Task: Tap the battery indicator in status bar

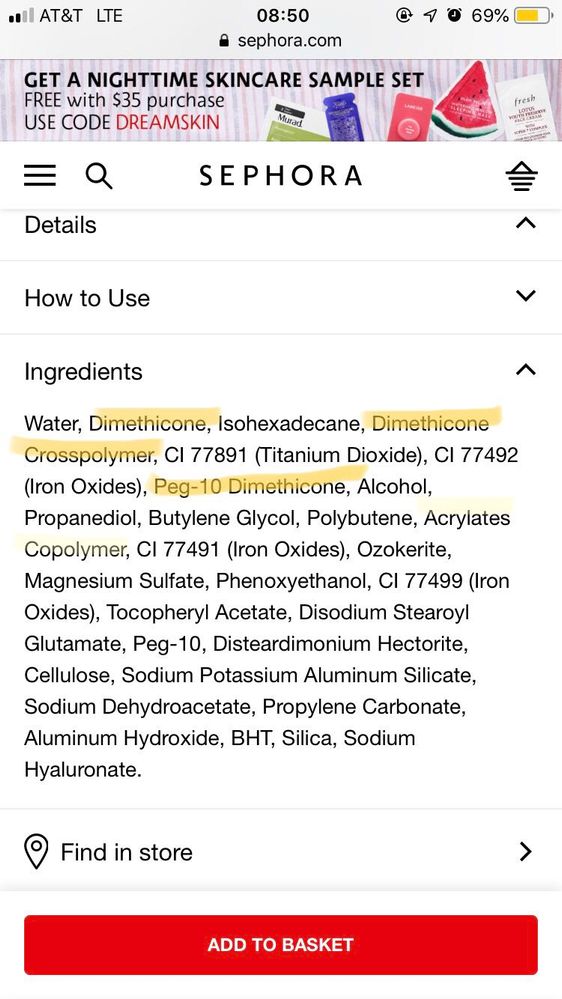Action: [x=533, y=15]
